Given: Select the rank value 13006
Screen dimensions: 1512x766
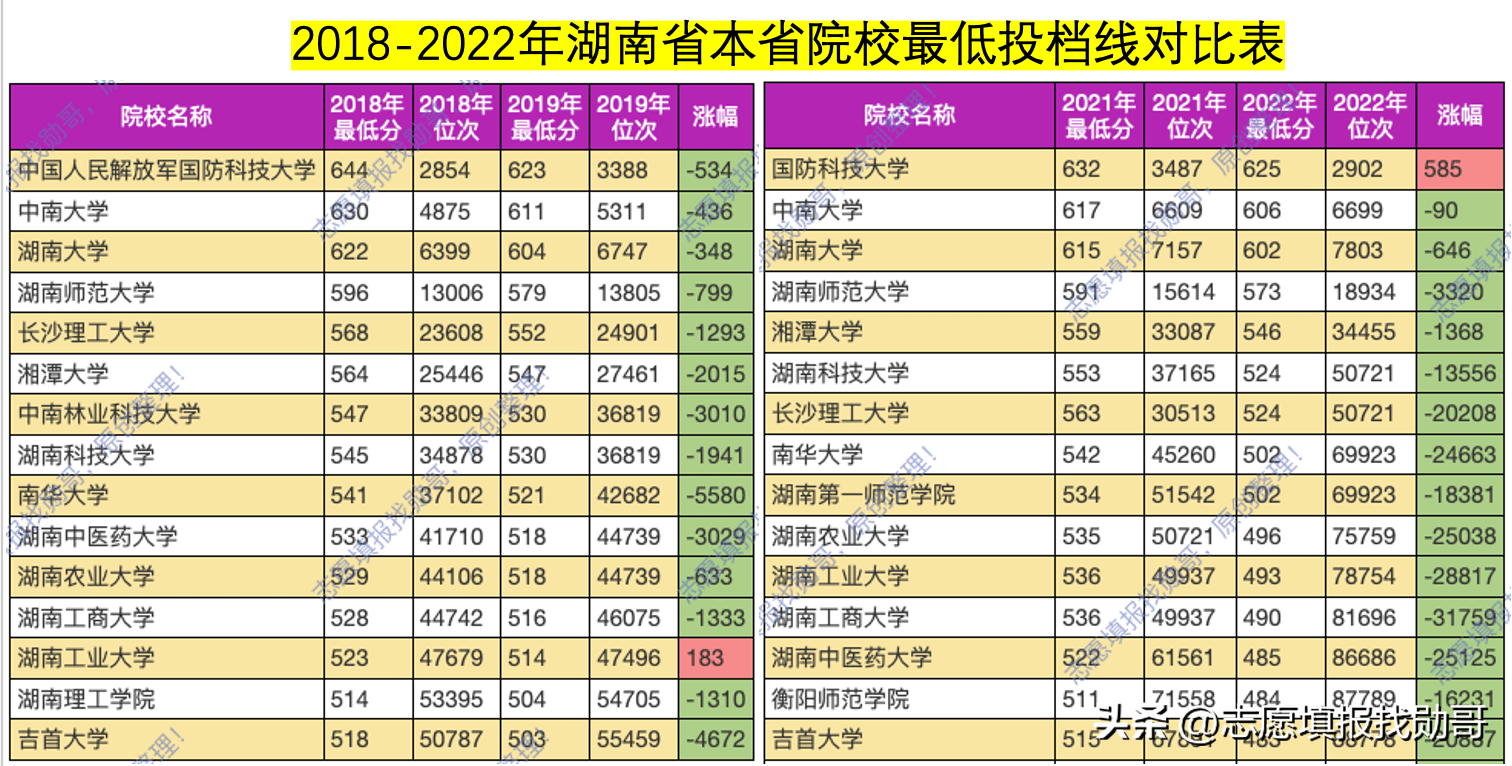Looking at the screenshot, I should (451, 293).
